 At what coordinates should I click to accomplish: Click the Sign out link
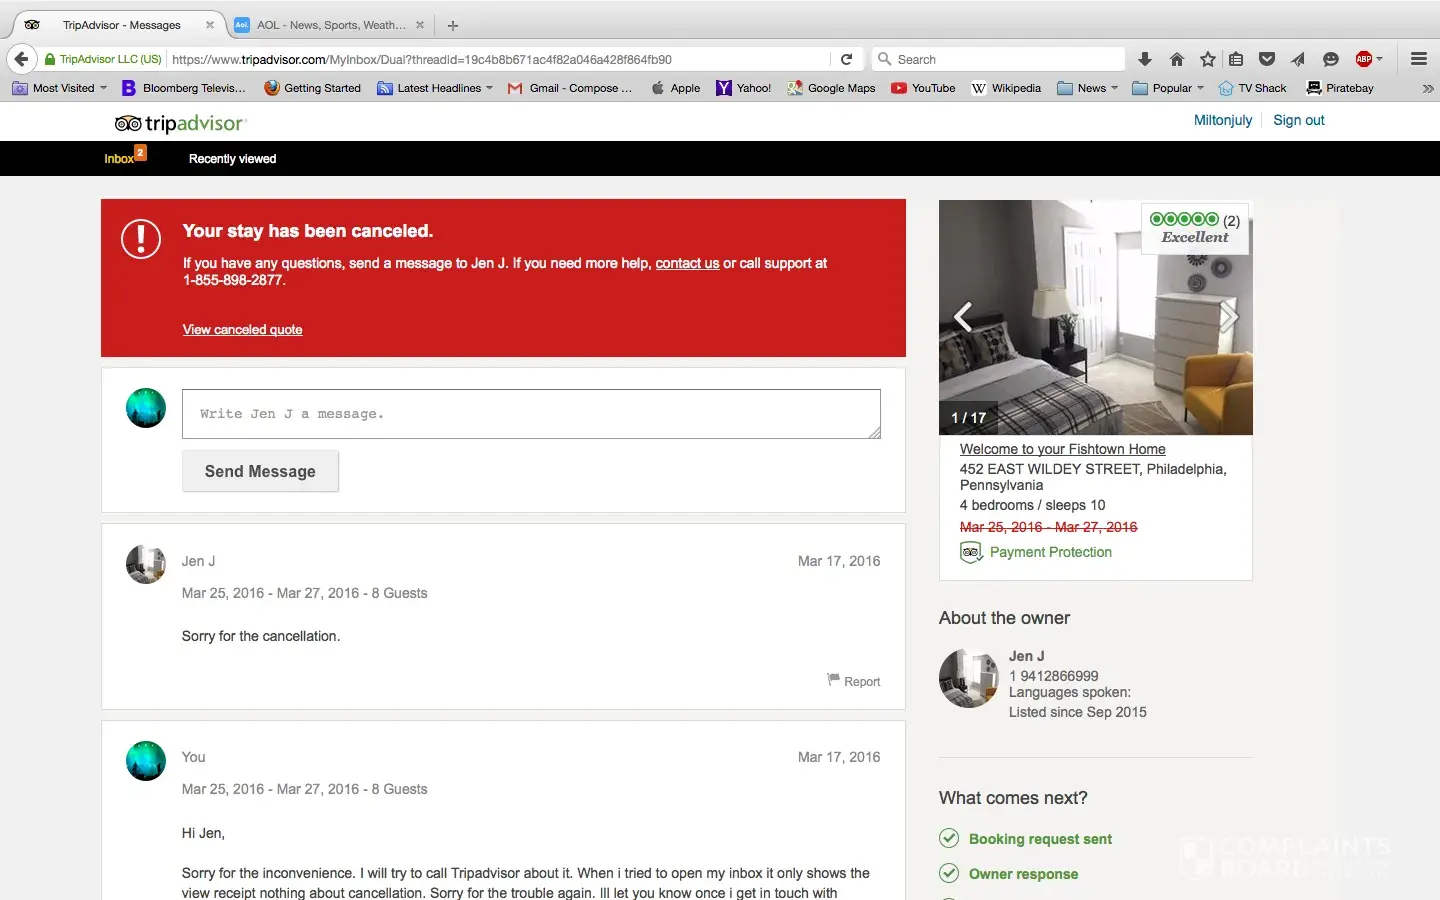coord(1299,120)
